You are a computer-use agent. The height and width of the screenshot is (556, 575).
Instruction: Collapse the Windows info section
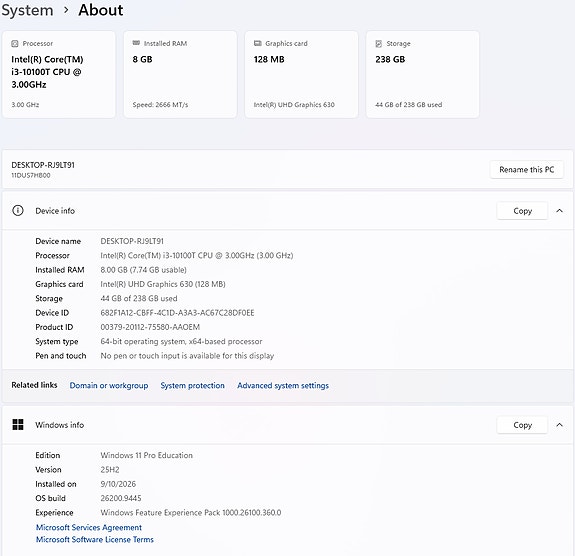click(559, 425)
